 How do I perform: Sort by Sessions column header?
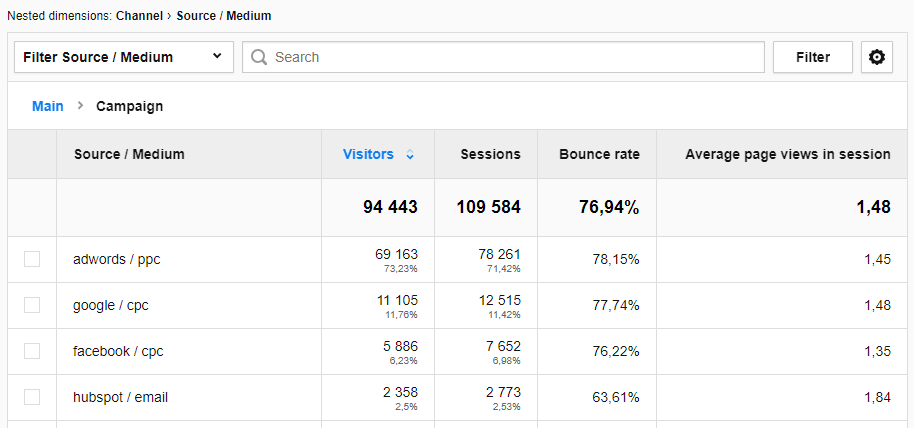tap(490, 154)
